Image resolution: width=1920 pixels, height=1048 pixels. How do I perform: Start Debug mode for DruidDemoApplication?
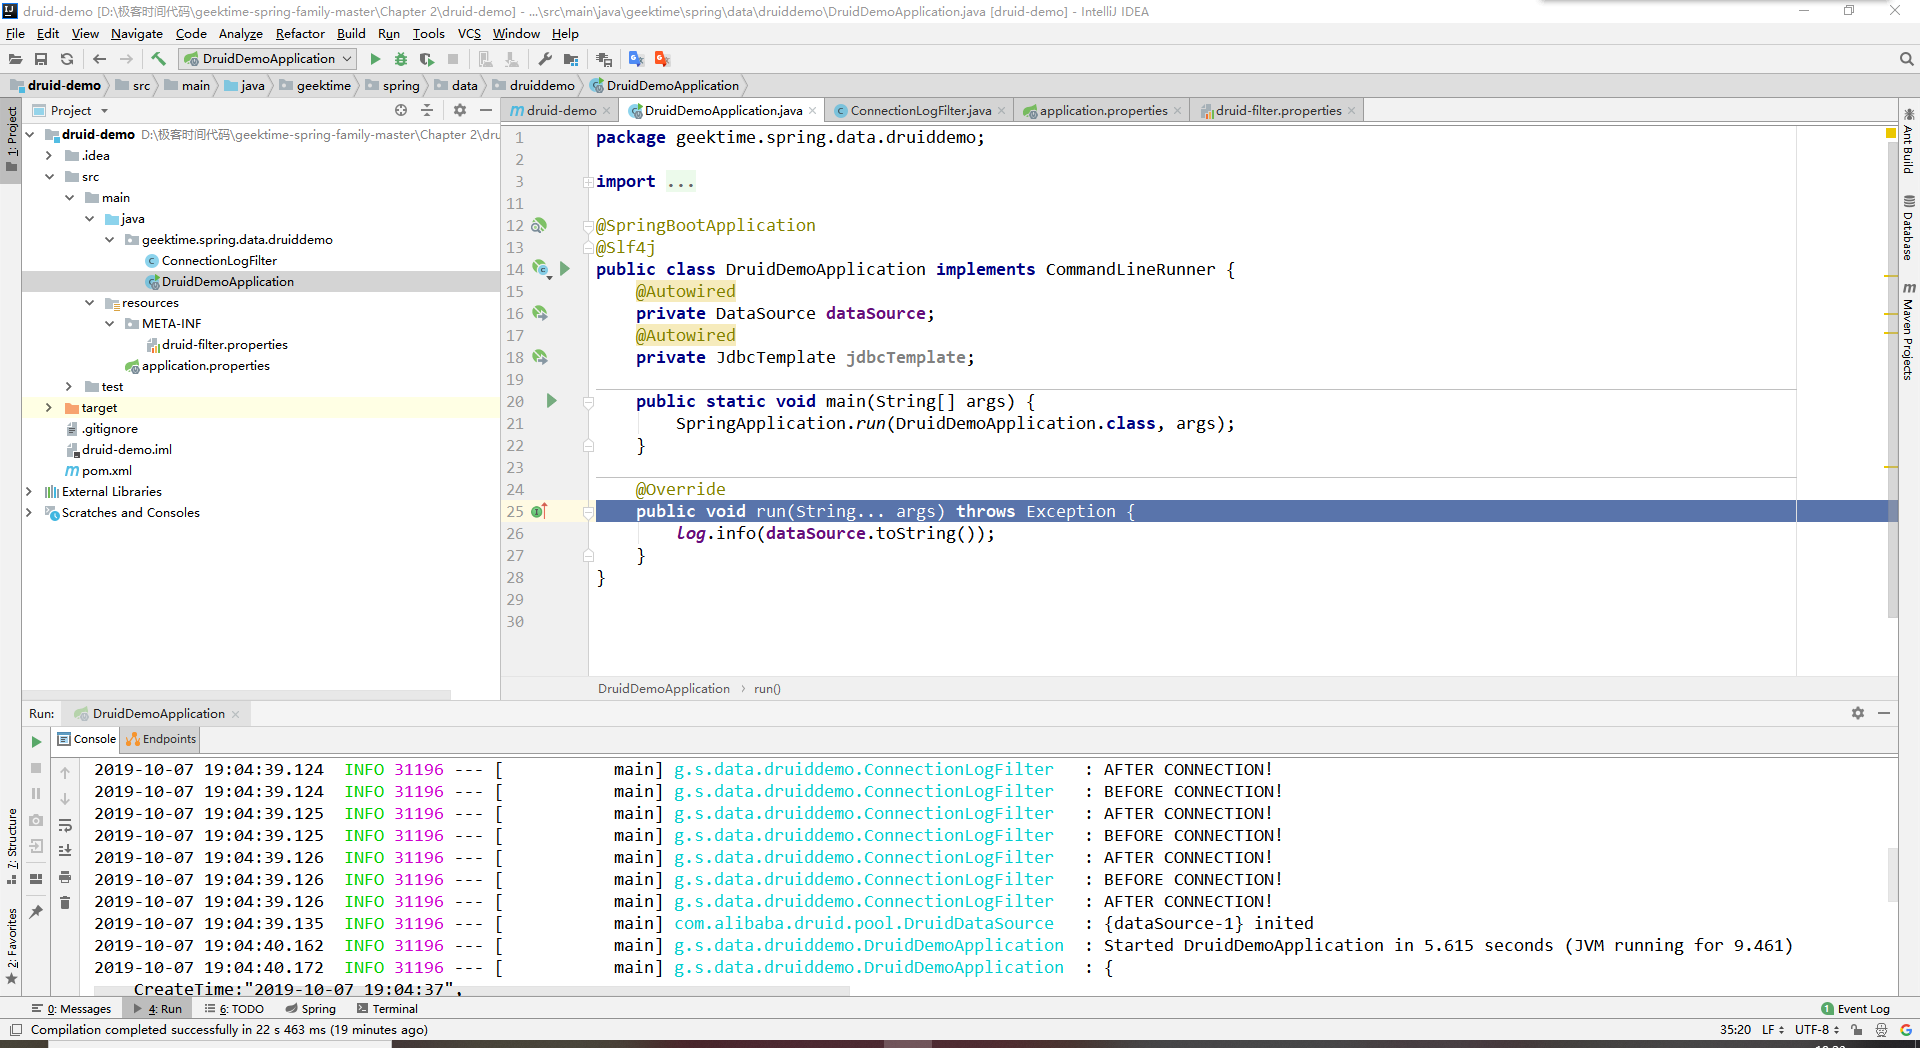[x=401, y=58]
